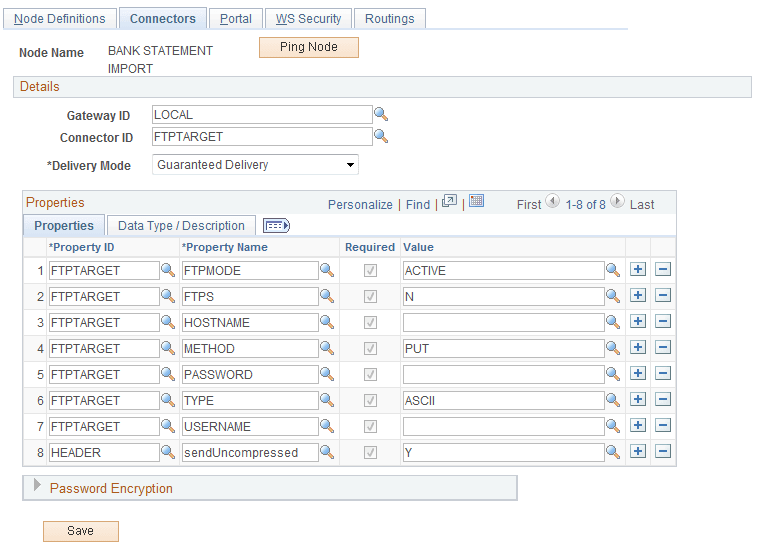Viewport: 758px width, 547px height.
Task: Switch to Data Type / Description tab
Action: [181, 226]
